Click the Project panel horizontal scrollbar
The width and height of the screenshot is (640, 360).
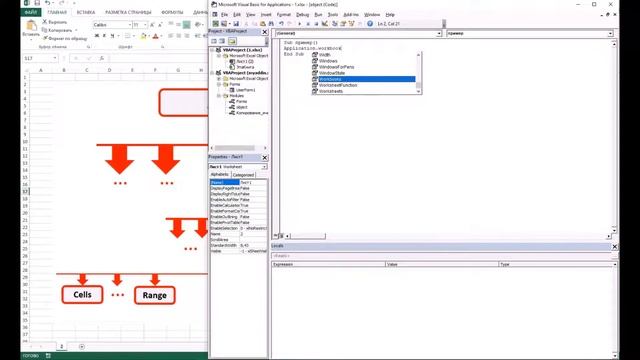pyautogui.click(x=238, y=148)
